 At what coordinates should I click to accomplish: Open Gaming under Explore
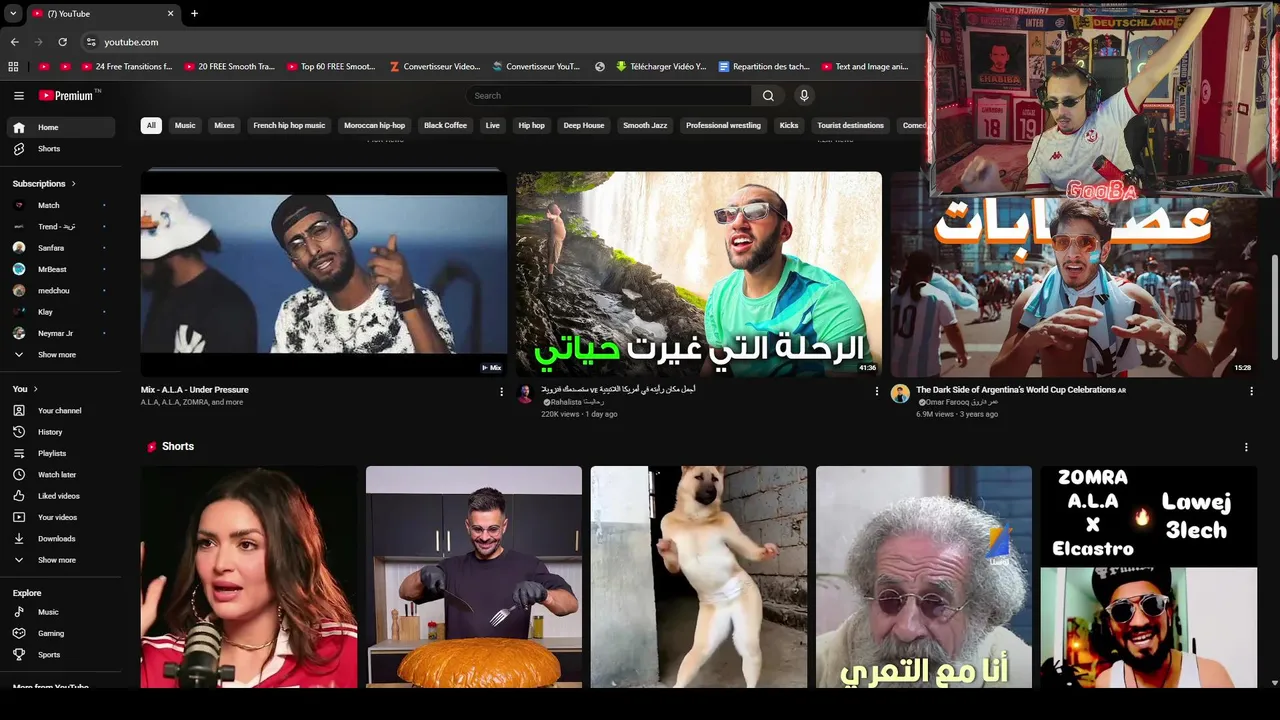pos(61,633)
